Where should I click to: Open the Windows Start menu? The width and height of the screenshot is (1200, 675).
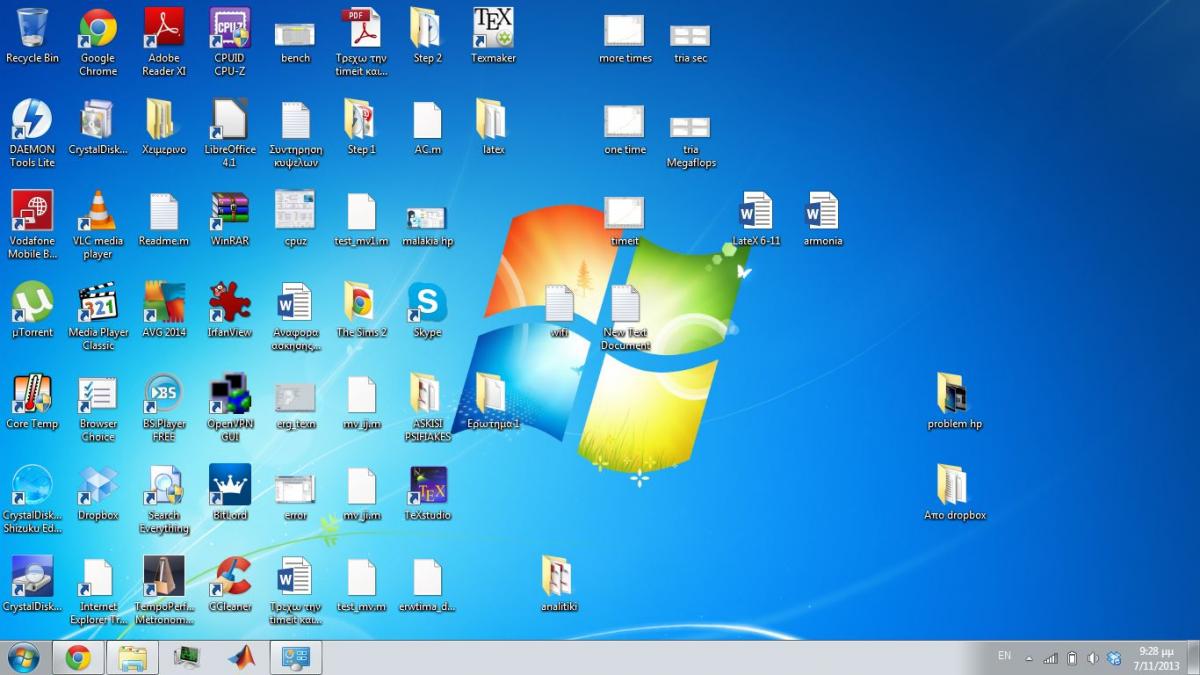(24, 657)
